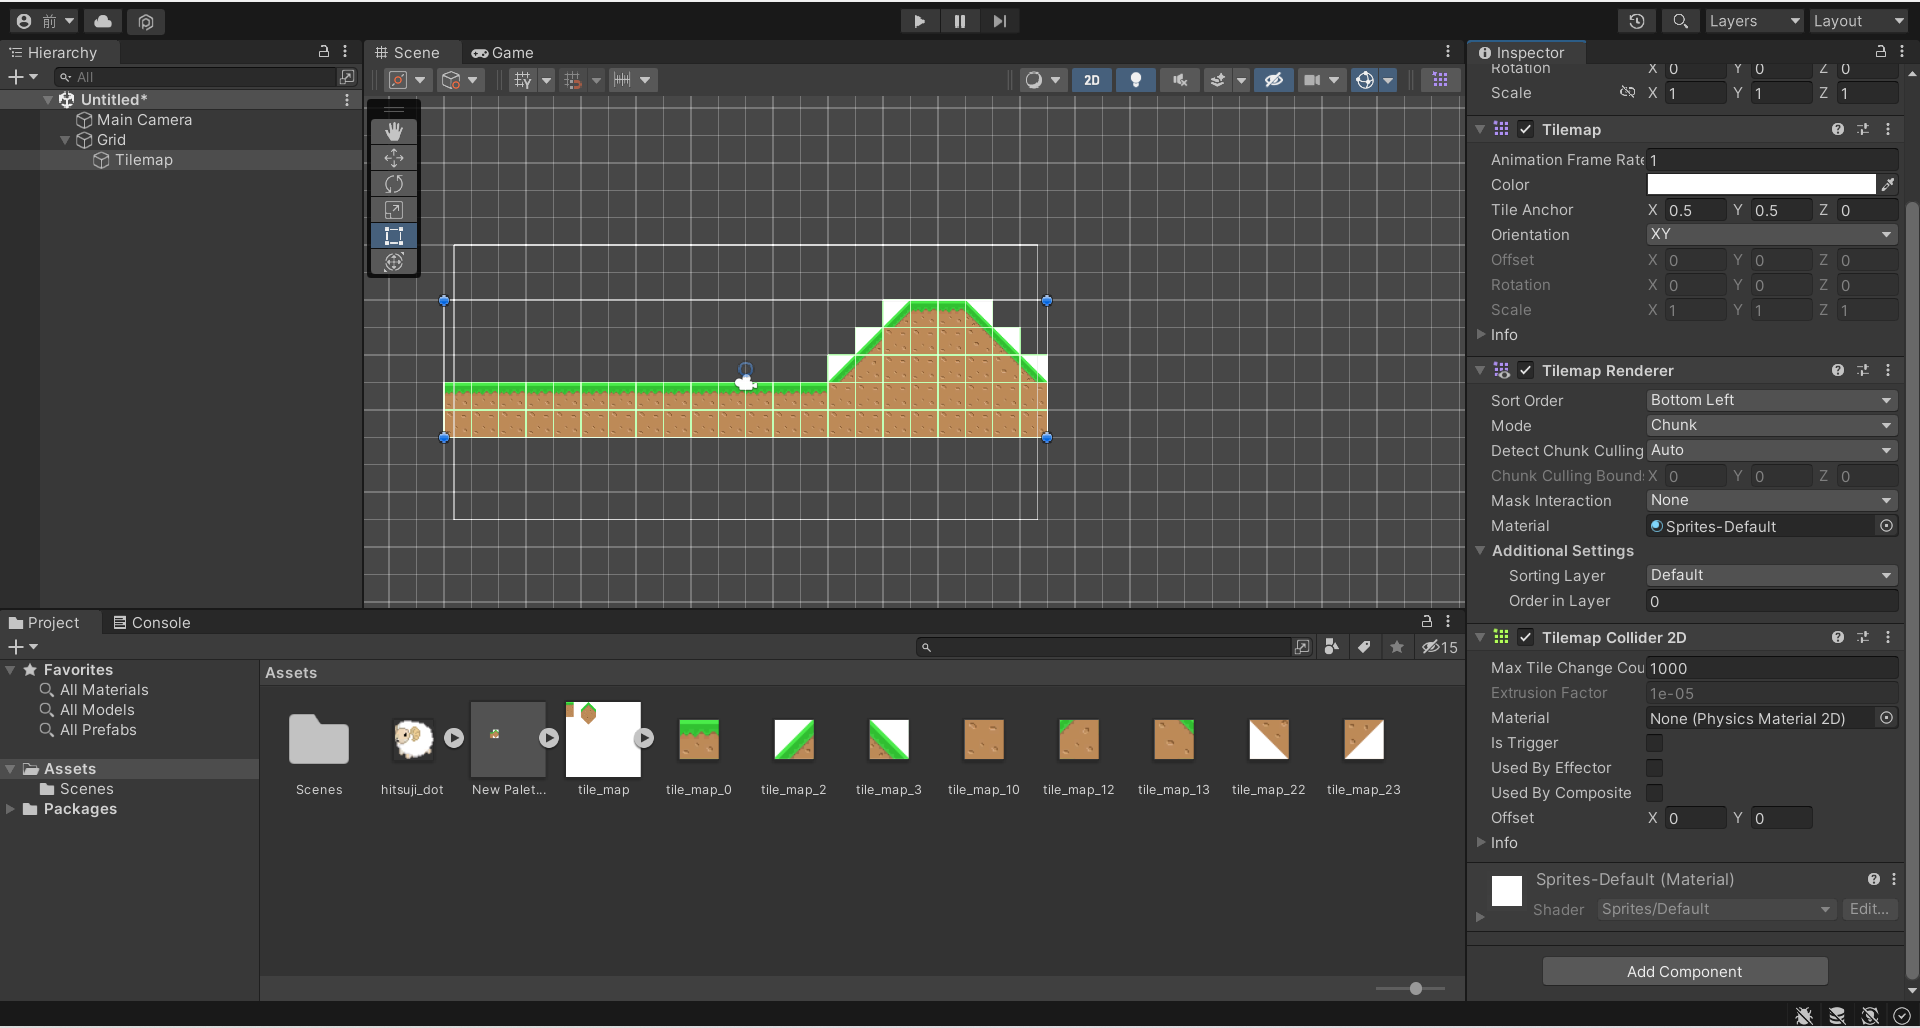This screenshot has width=1920, height=1028.
Task: Open the Sorting Layer dropdown
Action: pos(1770,575)
